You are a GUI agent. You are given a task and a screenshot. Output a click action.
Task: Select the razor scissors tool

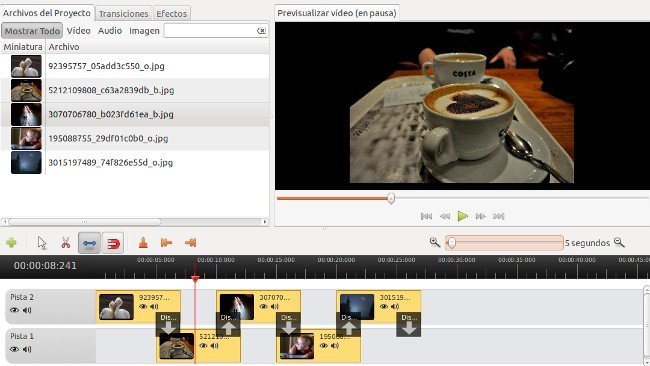(x=65, y=243)
